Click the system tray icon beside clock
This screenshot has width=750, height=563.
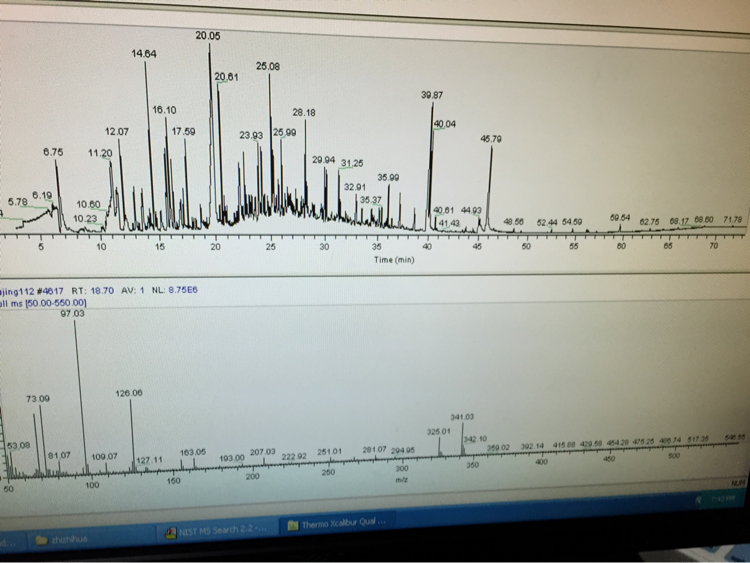pyautogui.click(x=700, y=500)
